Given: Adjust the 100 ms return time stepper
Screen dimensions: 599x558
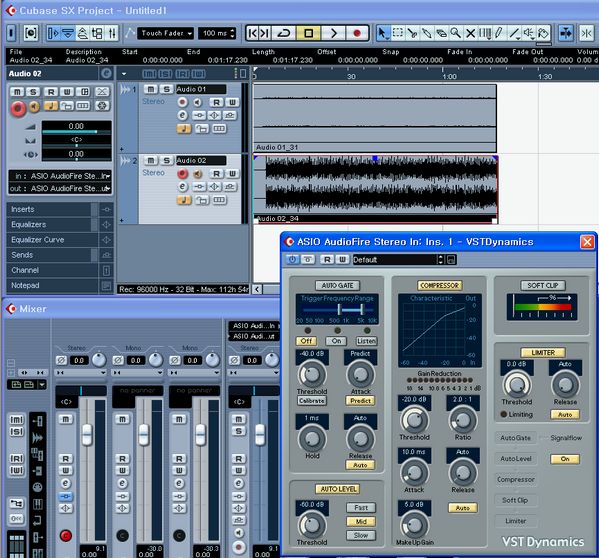Looking at the screenshot, I should click(x=233, y=33).
